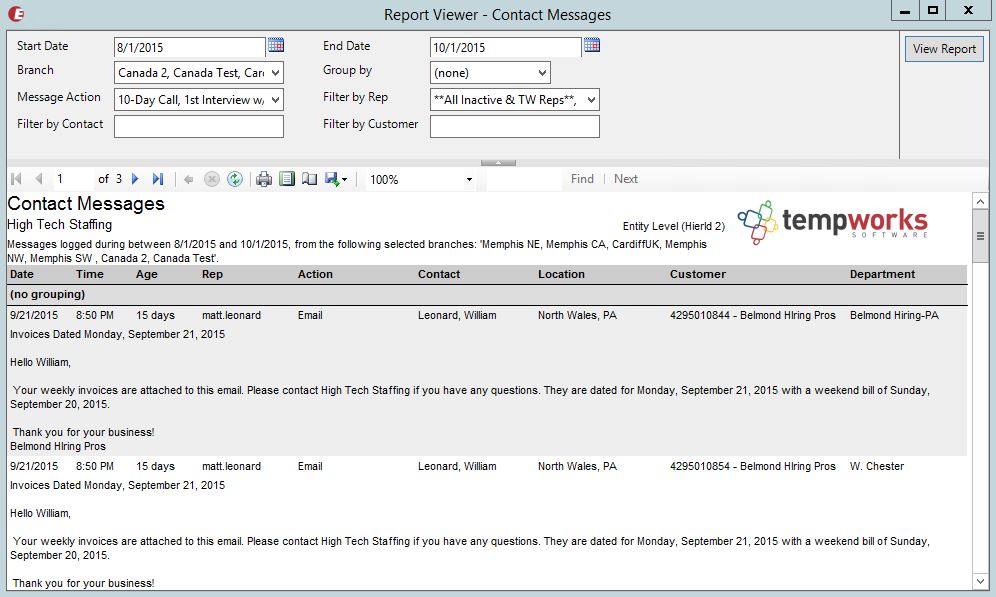Expand the Branch dropdown
This screenshot has width=996, height=597.
[x=276, y=73]
